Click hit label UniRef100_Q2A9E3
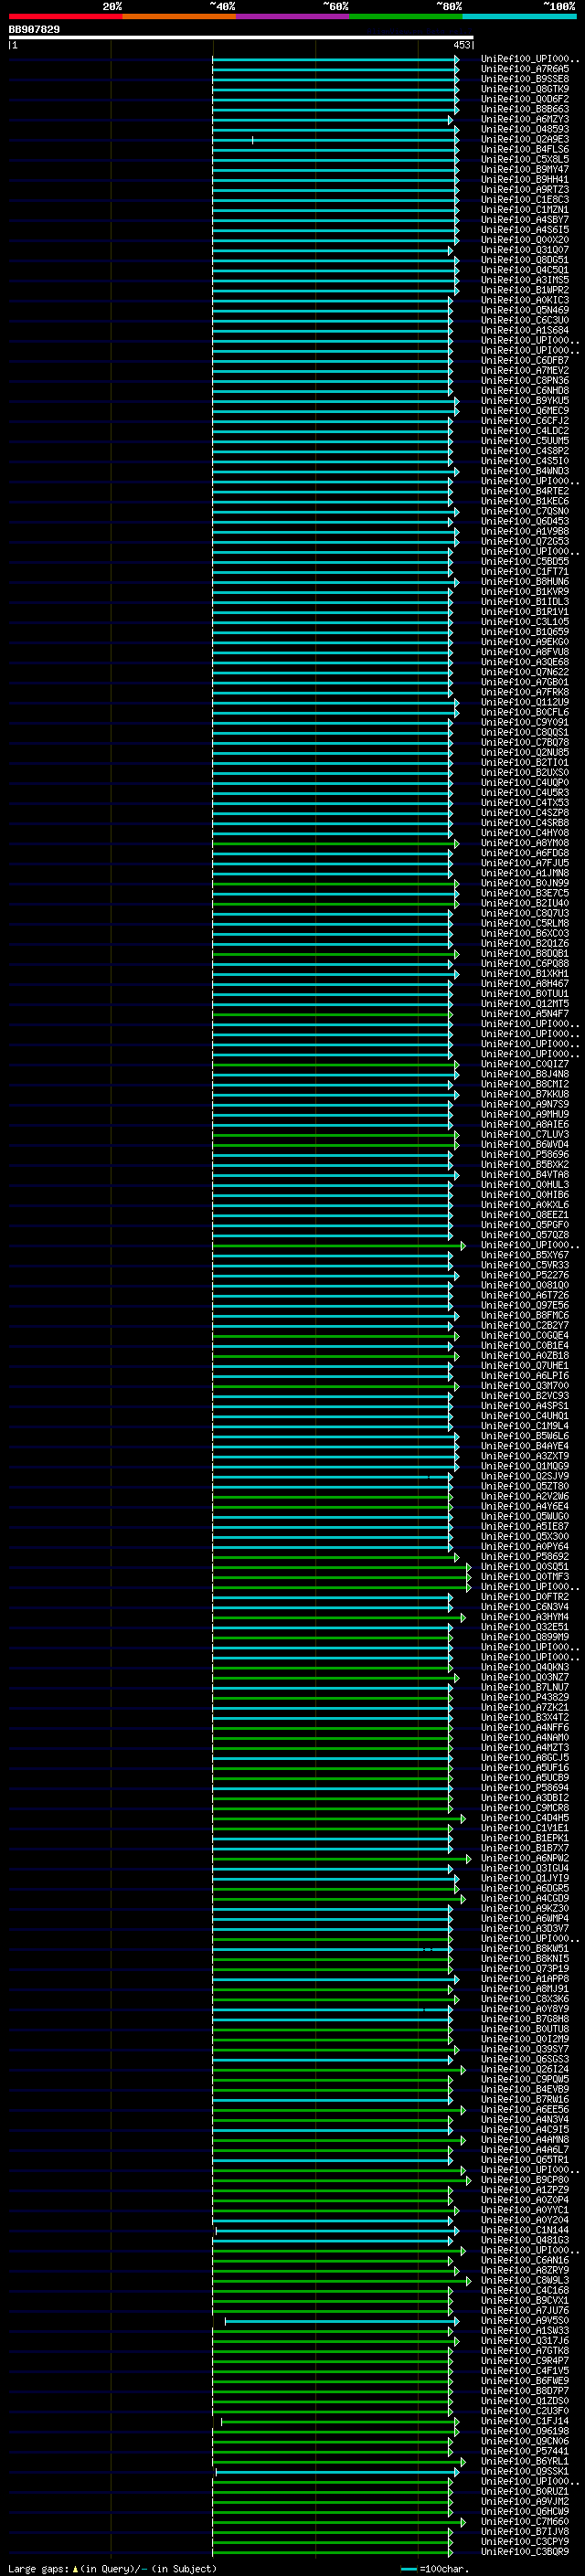The image size is (585, 2576). pos(525,140)
